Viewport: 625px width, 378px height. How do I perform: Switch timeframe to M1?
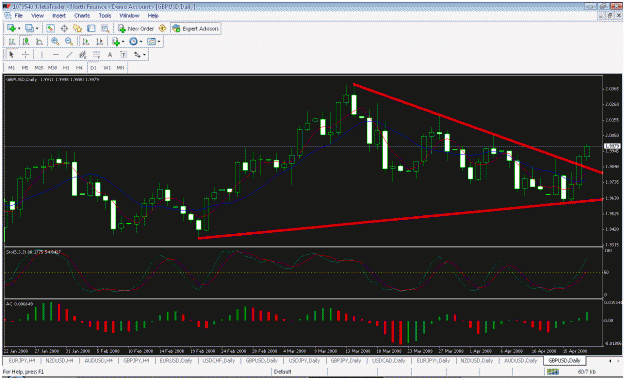point(12,68)
